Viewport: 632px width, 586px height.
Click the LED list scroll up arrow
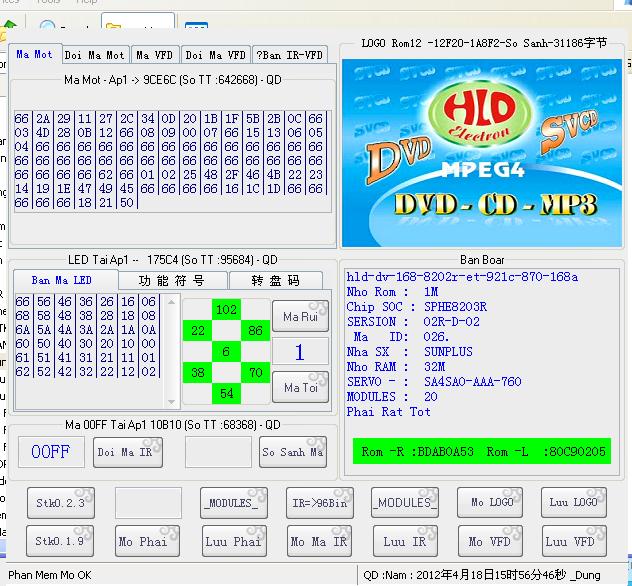[x=171, y=302]
